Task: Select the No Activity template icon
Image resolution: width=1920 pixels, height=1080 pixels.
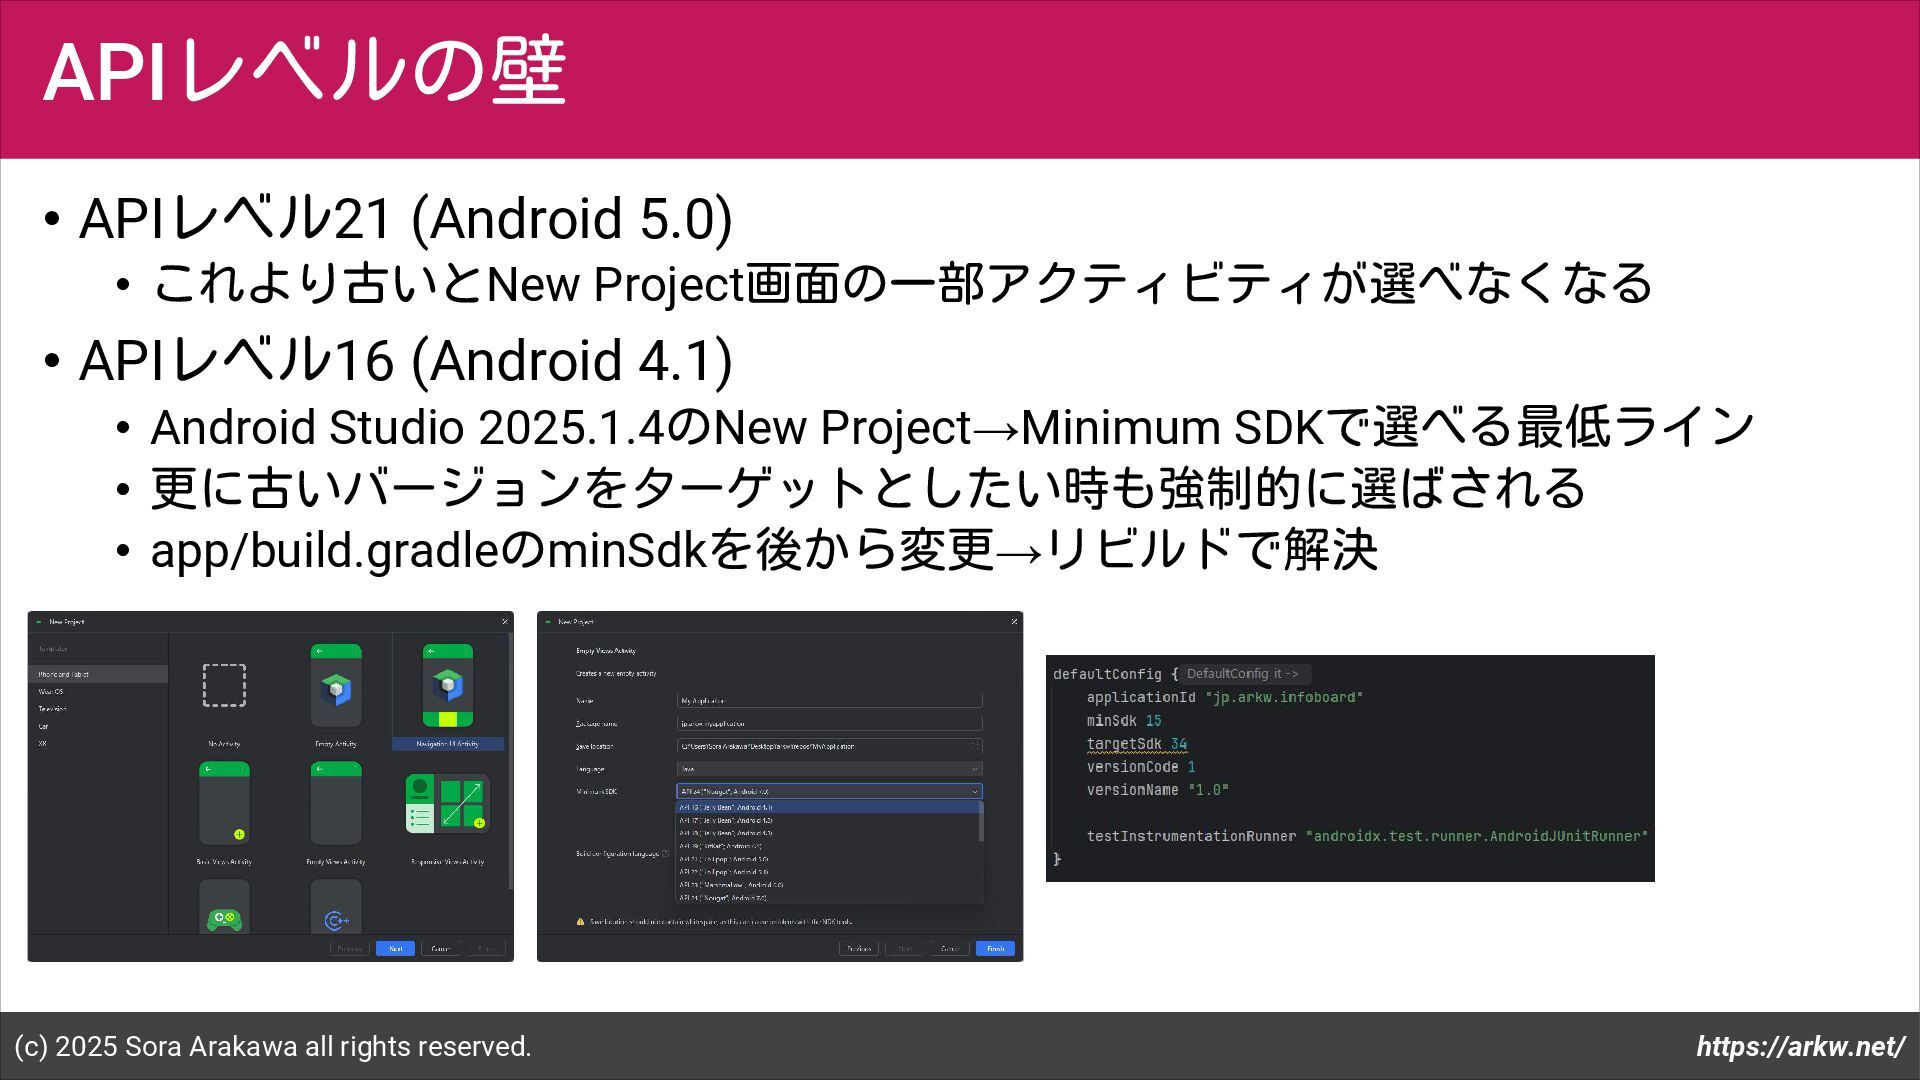Action: [224, 686]
